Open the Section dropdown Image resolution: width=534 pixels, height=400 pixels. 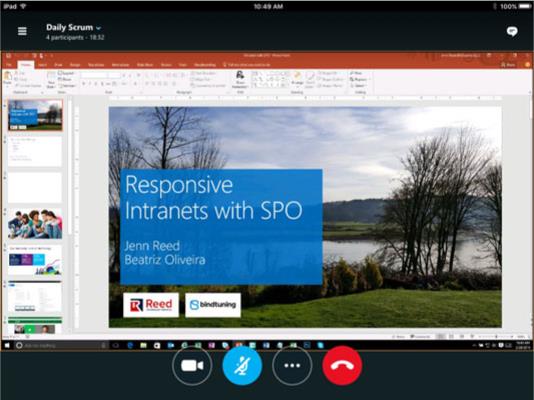67,85
